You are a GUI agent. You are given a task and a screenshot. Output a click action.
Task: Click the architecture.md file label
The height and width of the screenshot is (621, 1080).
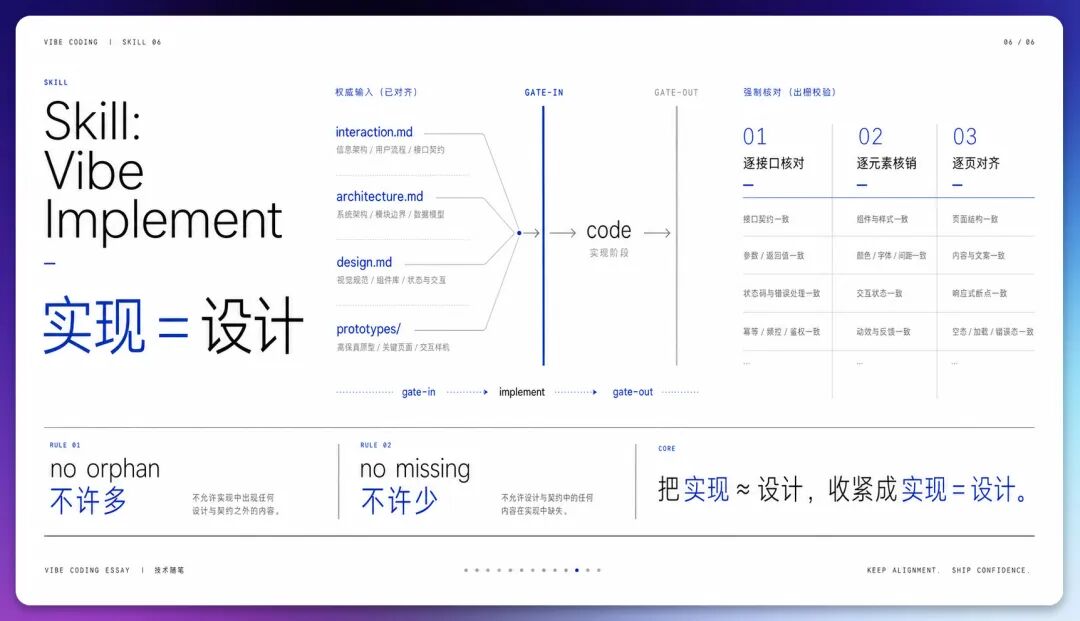coord(380,196)
